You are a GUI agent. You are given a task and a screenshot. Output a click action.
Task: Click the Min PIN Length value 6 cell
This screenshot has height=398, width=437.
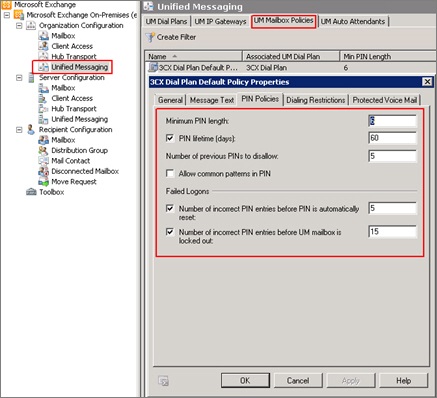(346, 68)
